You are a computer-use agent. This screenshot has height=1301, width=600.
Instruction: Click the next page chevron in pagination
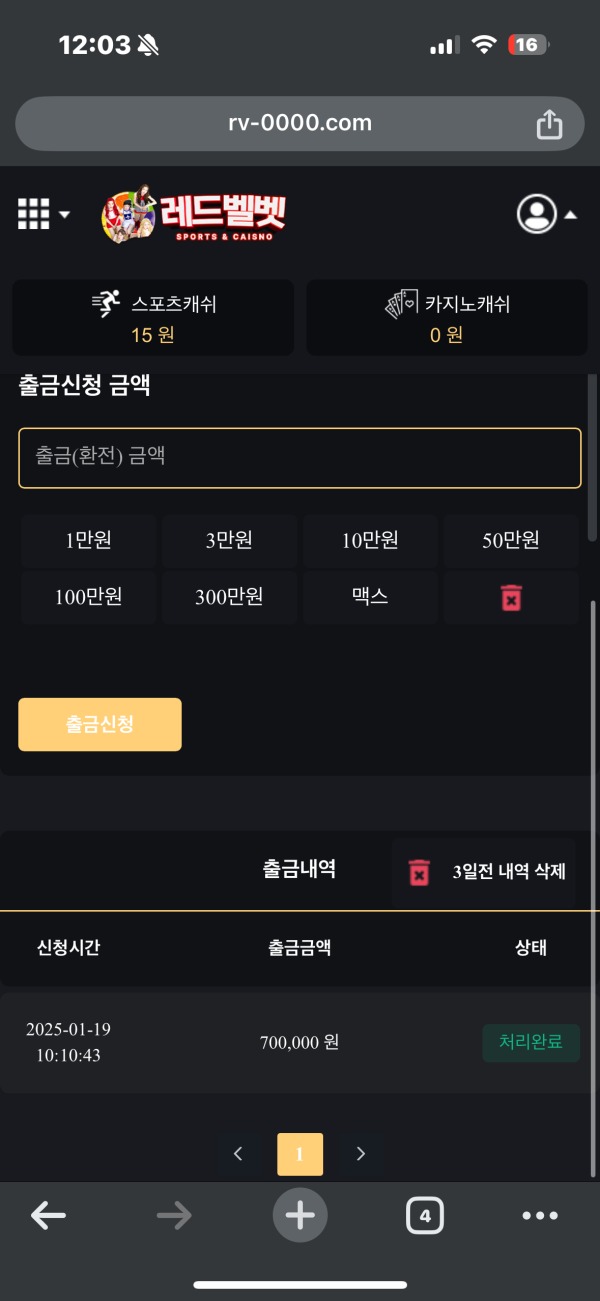[360, 1153]
